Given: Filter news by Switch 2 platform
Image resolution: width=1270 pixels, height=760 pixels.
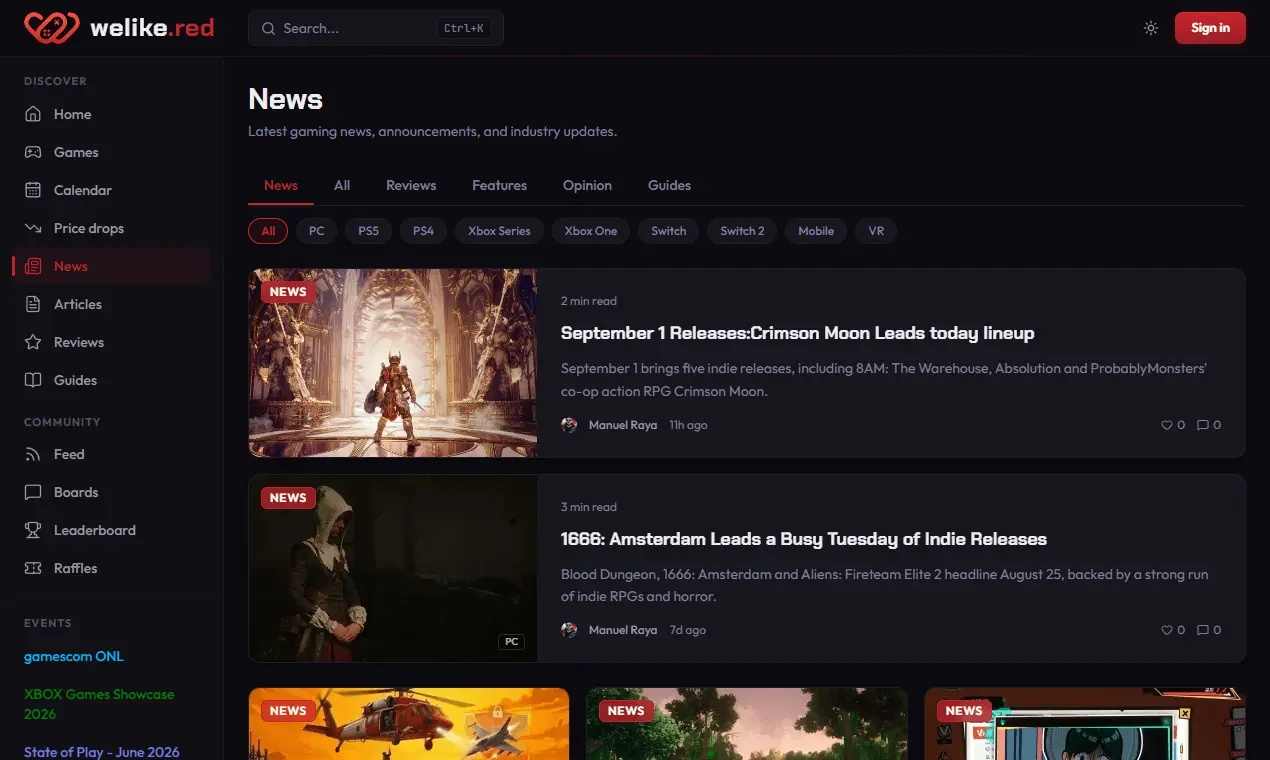Looking at the screenshot, I should pos(742,231).
